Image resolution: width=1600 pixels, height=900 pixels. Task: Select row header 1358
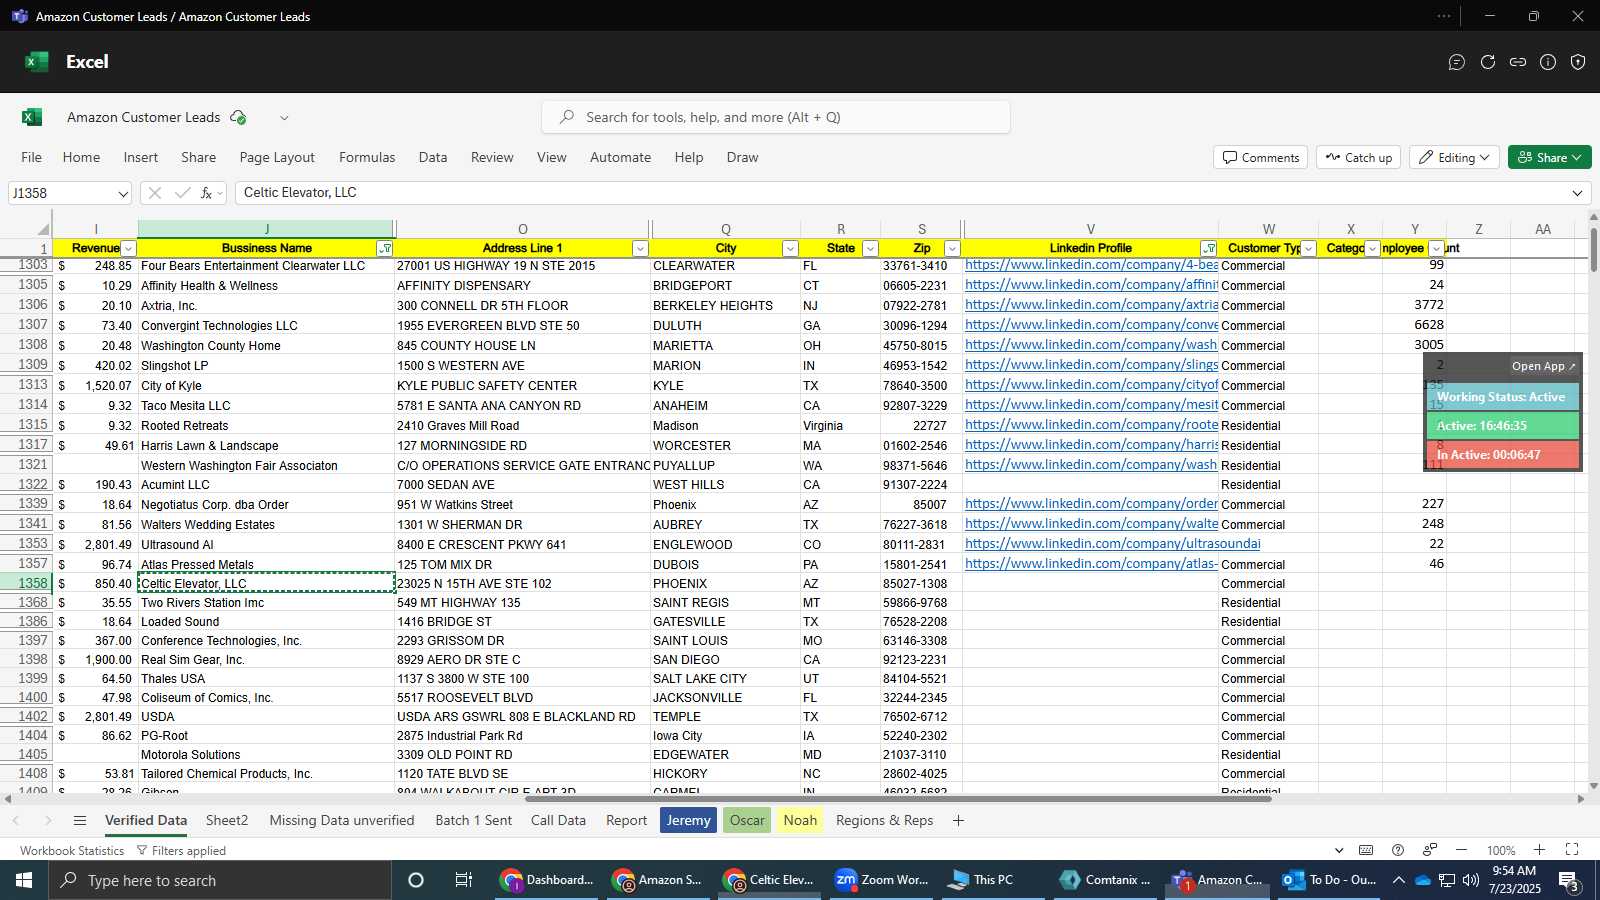(26, 584)
